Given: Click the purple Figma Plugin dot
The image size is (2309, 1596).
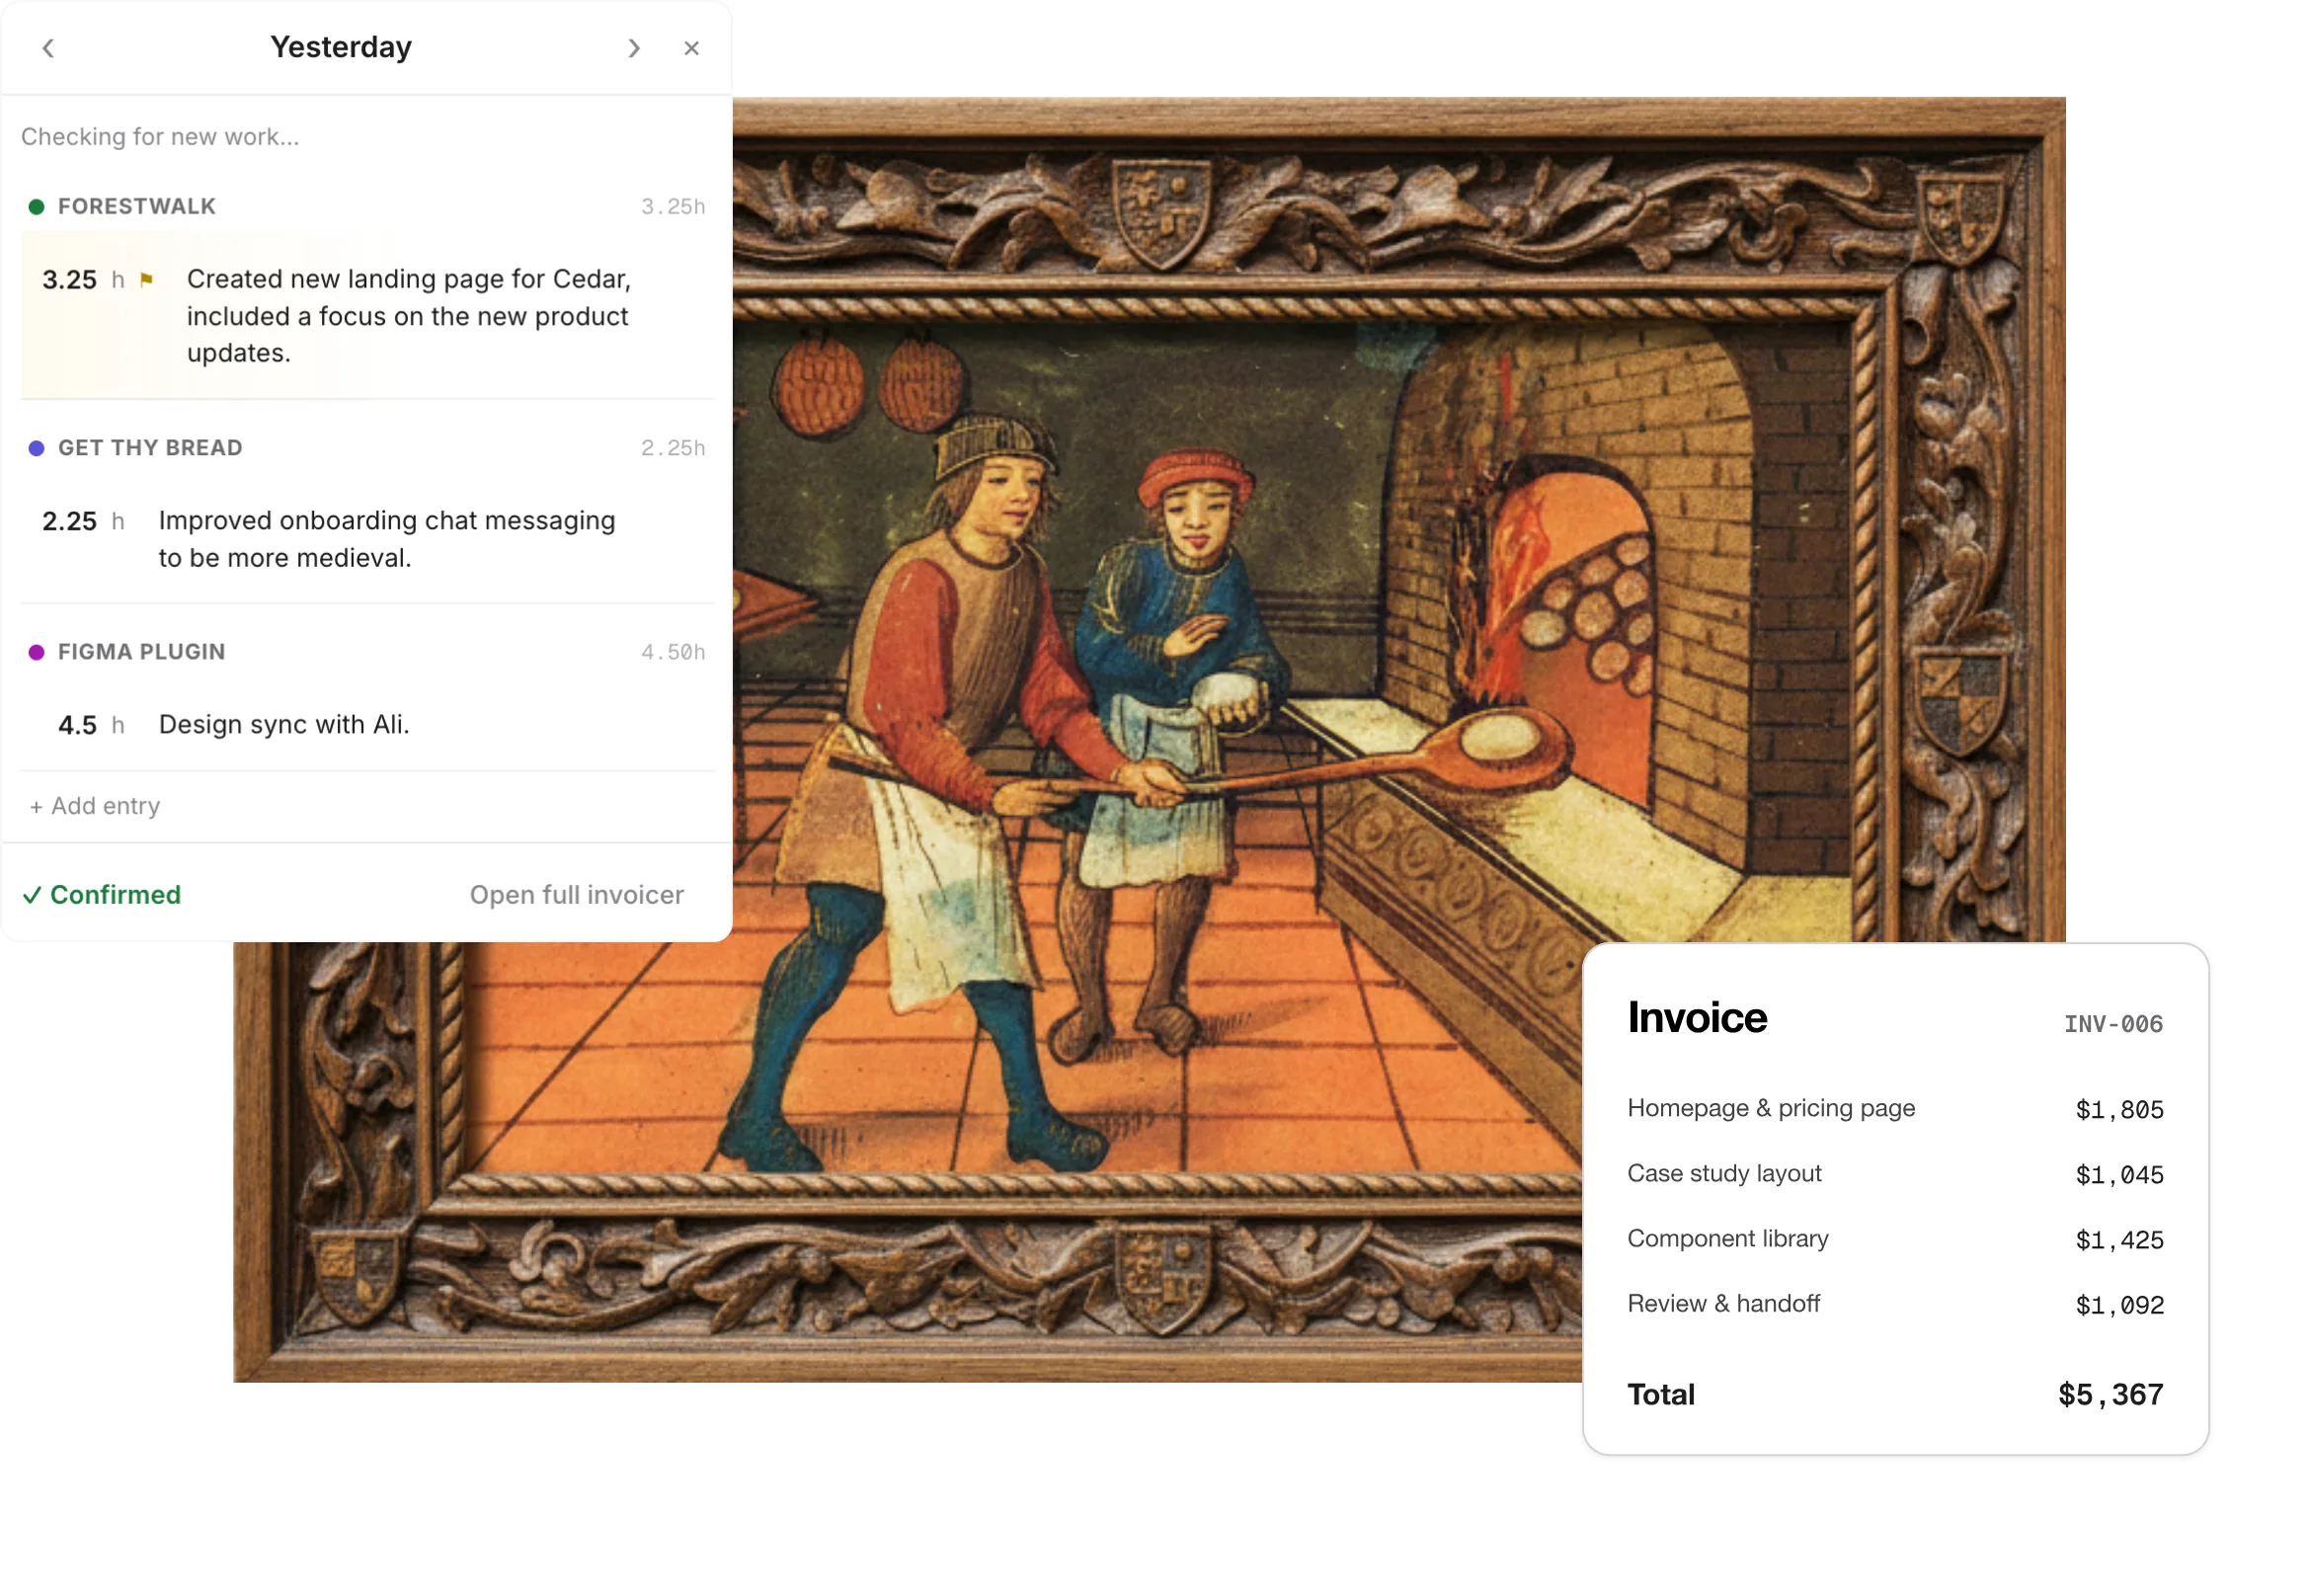Looking at the screenshot, I should coord(36,653).
